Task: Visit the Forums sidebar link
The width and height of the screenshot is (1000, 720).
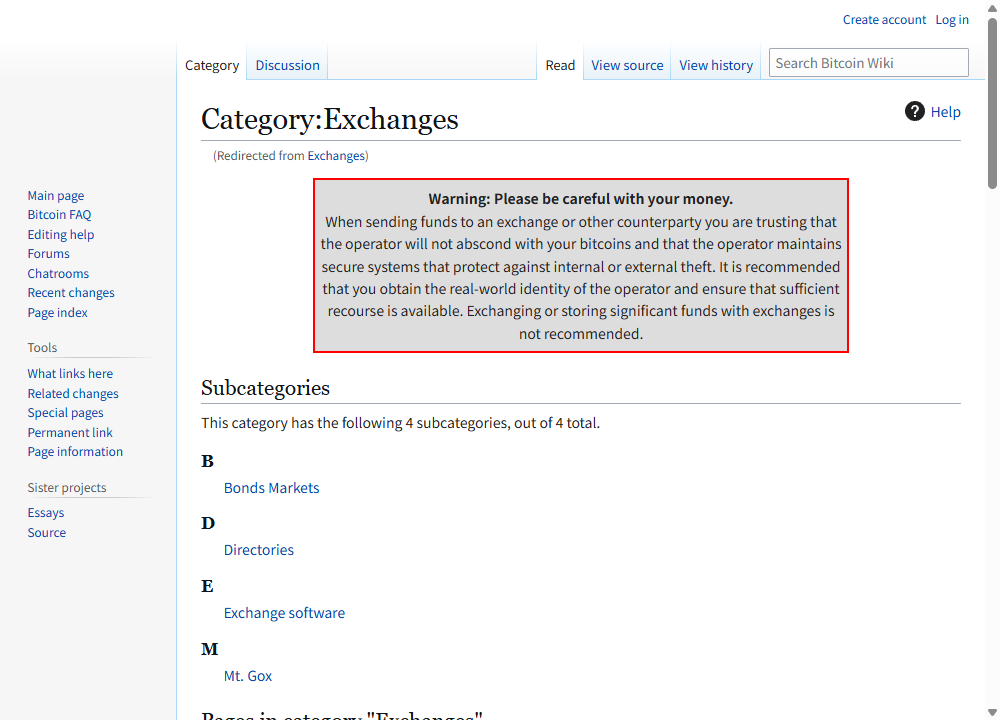Action: 48,254
